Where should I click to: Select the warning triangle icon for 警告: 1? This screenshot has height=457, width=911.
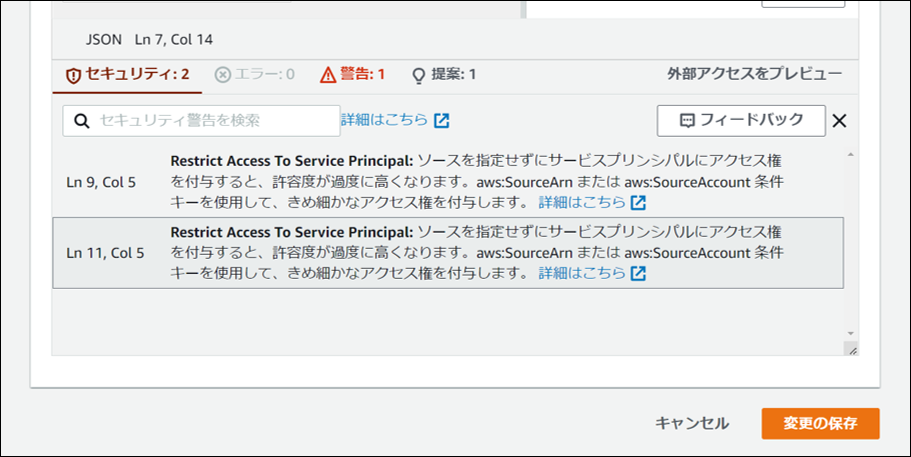(328, 75)
